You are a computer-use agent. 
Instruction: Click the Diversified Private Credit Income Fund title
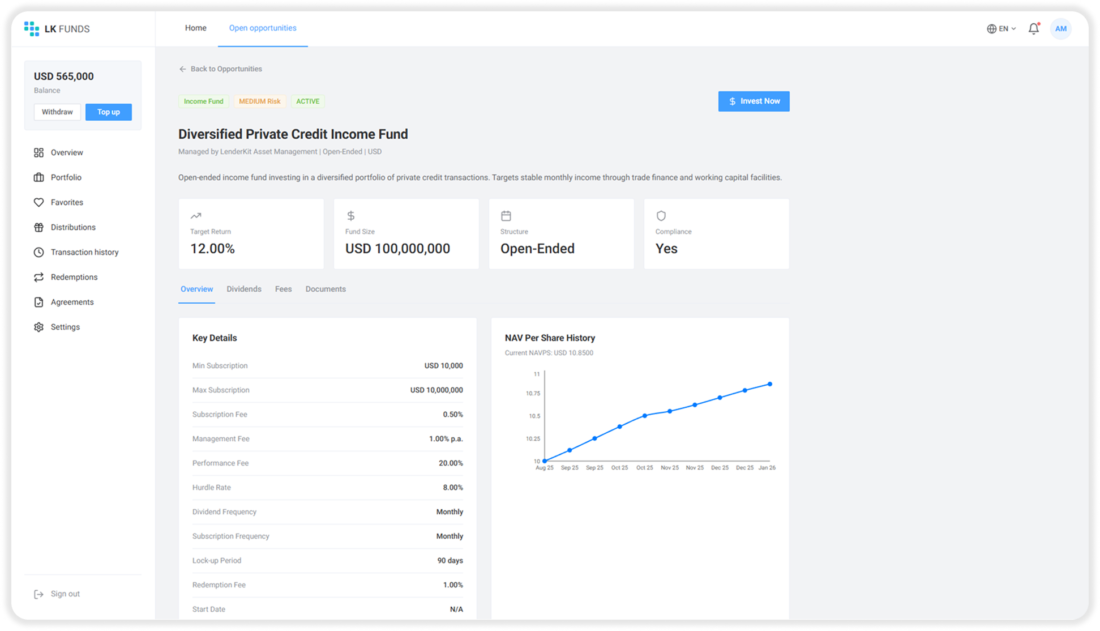point(293,134)
